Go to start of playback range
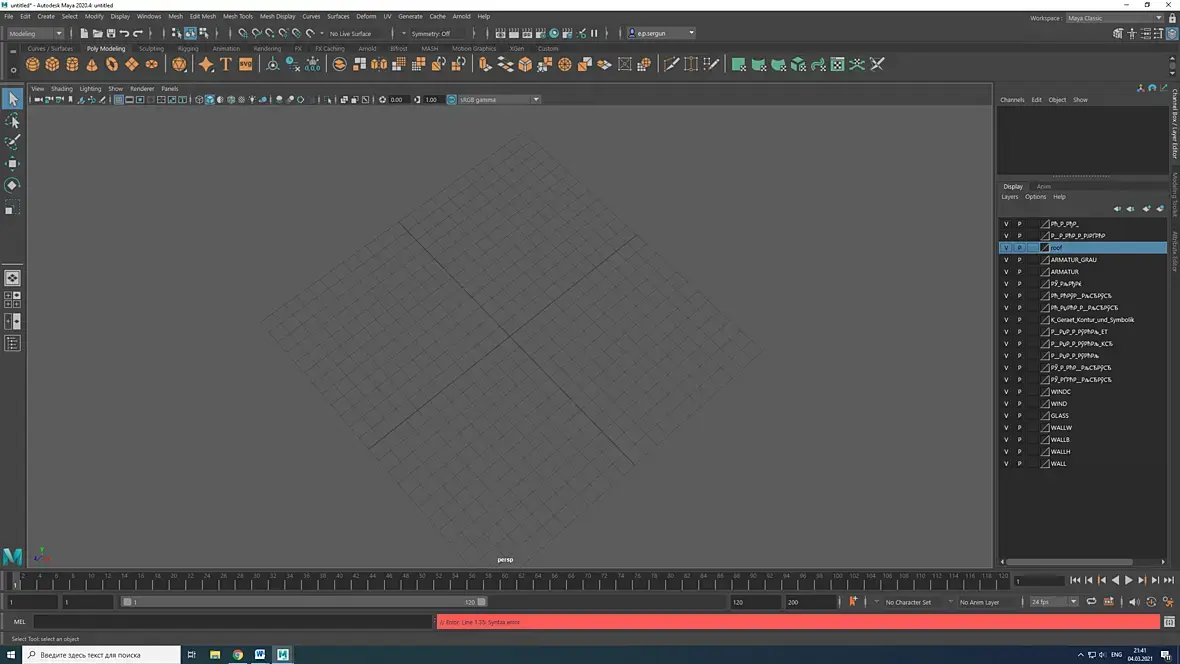This screenshot has height=664, width=1180. point(1075,580)
